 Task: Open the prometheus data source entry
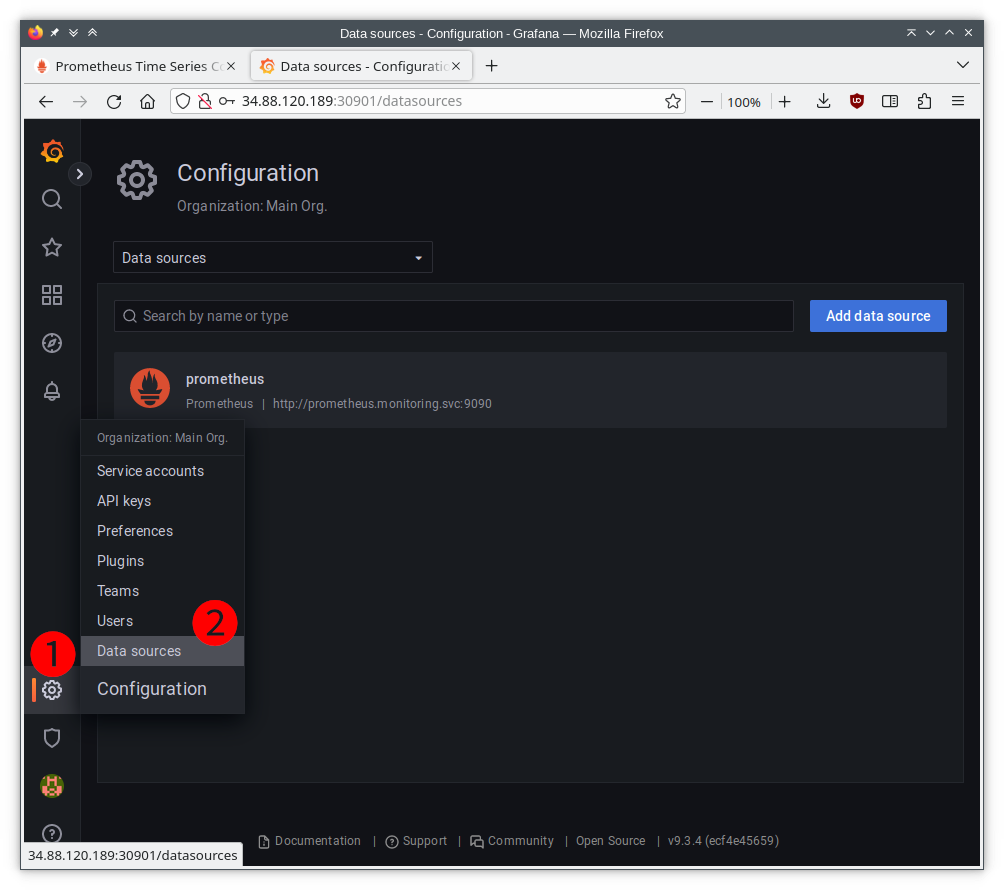(530, 390)
